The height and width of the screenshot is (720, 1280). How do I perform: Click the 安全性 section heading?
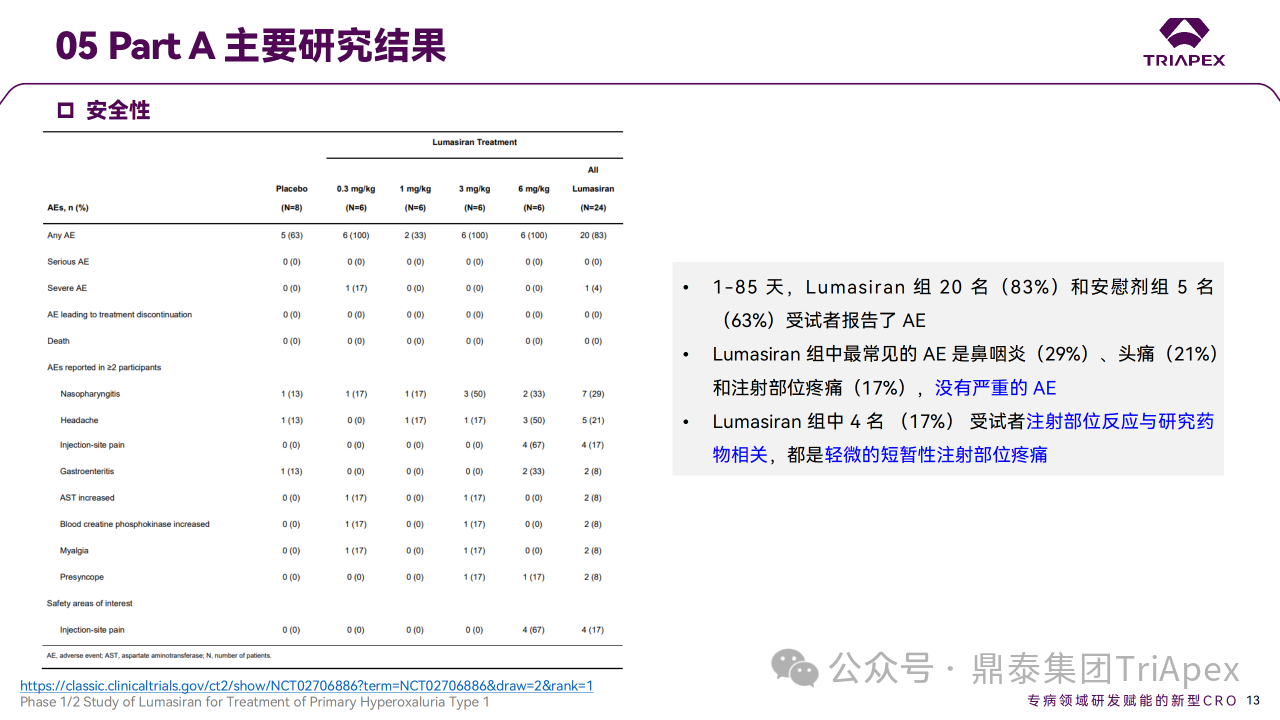coord(118,111)
